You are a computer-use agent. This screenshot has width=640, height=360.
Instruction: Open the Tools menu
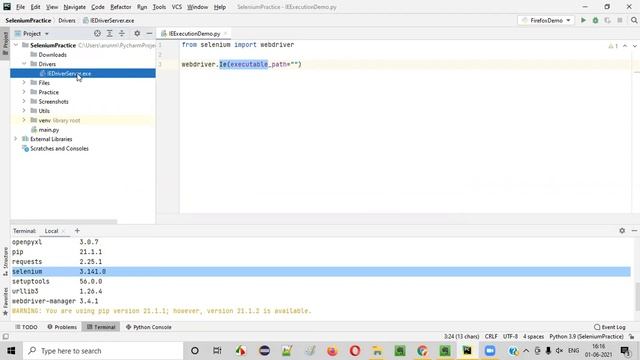click(159, 7)
